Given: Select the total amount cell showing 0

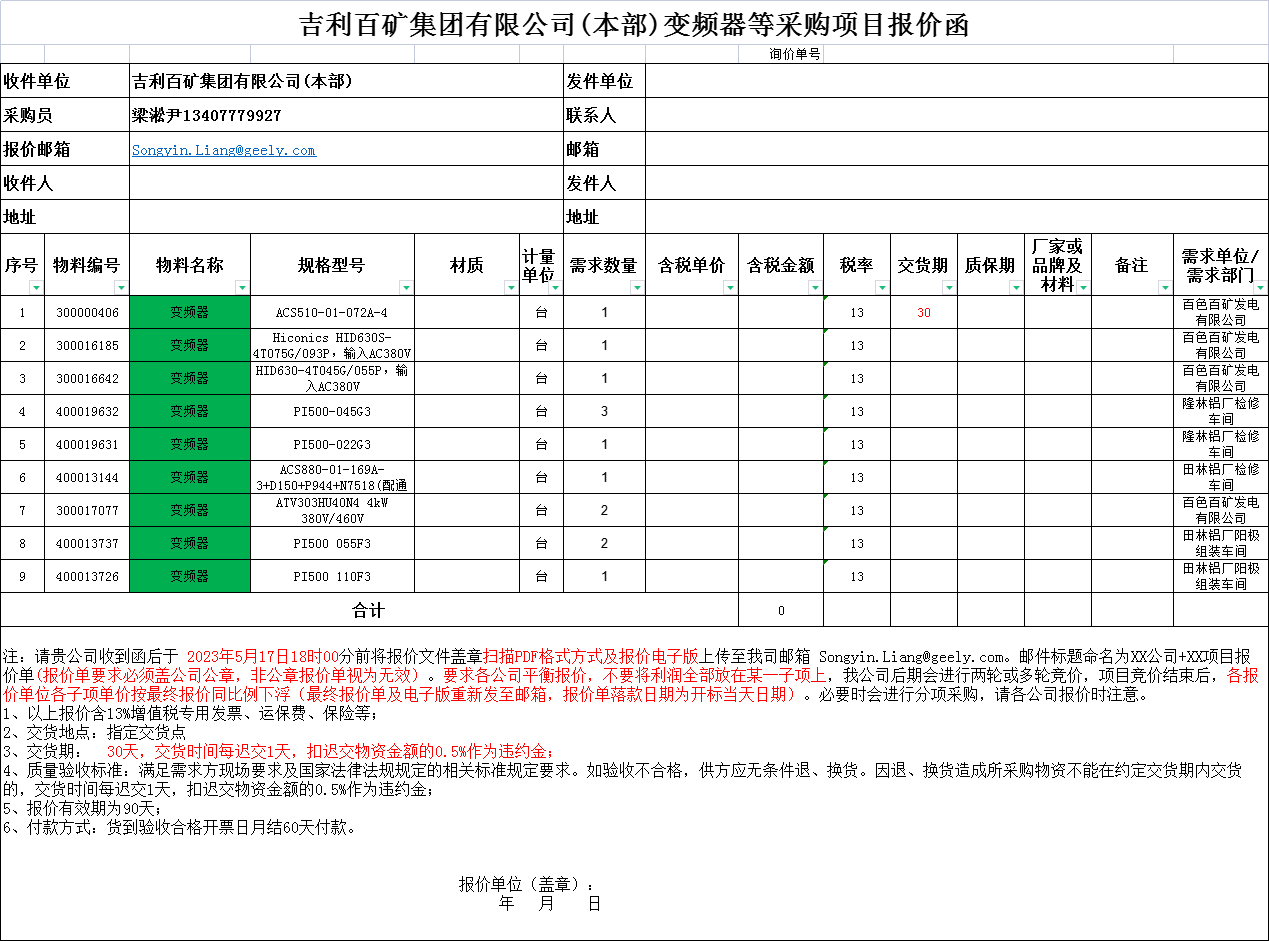Looking at the screenshot, I should [781, 610].
